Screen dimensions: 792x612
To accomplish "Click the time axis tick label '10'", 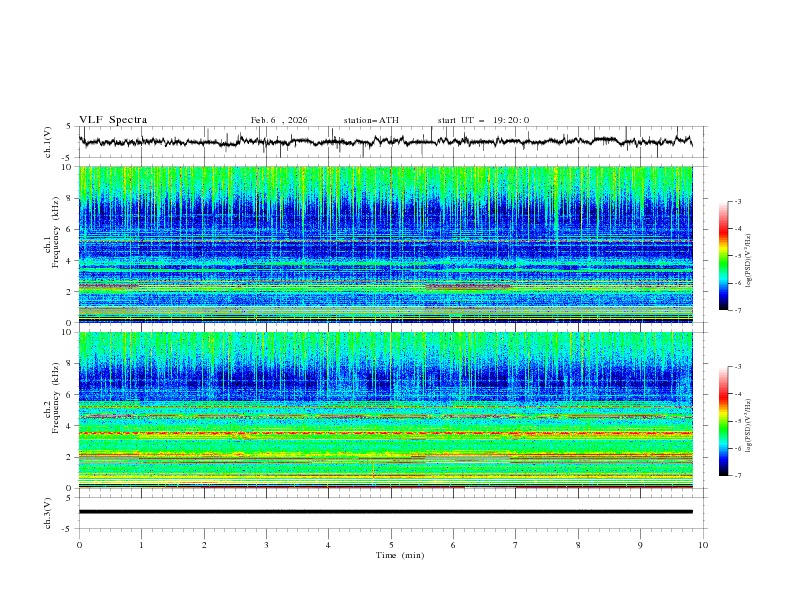I will tap(703, 545).
